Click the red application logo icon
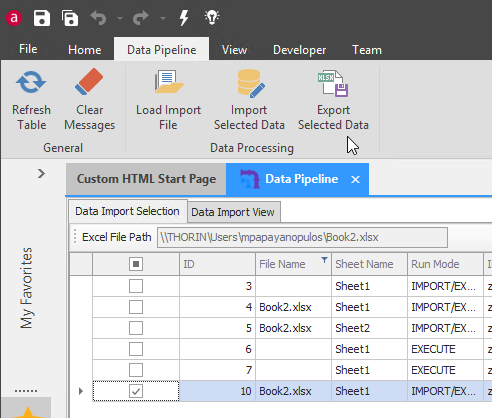This screenshot has width=492, height=418. [x=14, y=18]
